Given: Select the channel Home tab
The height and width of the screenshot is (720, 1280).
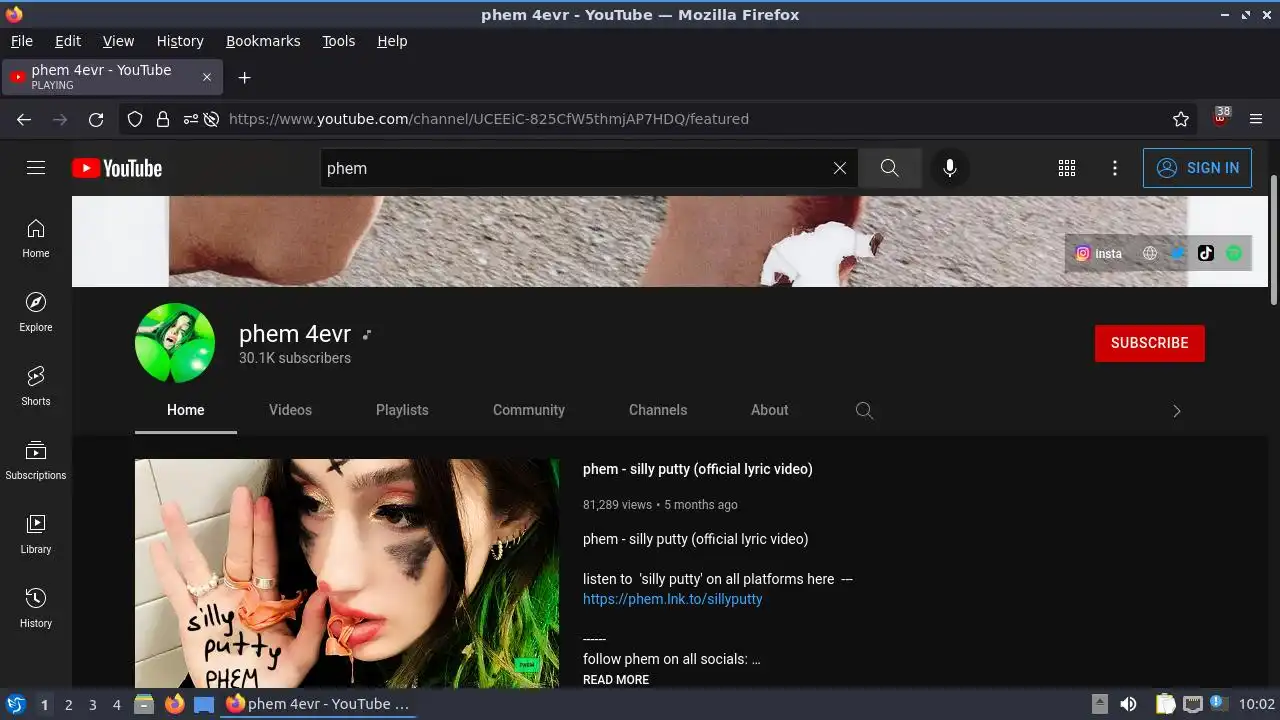Looking at the screenshot, I should (x=186, y=410).
